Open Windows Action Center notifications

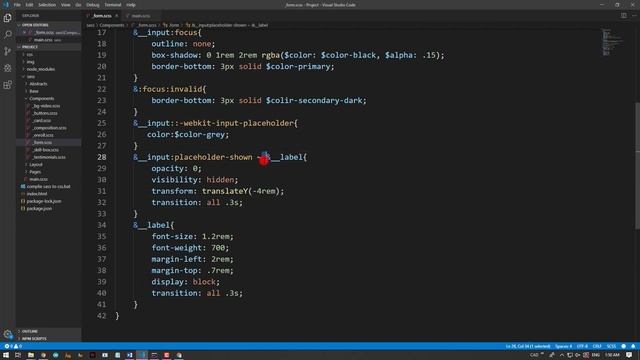pos(629,355)
